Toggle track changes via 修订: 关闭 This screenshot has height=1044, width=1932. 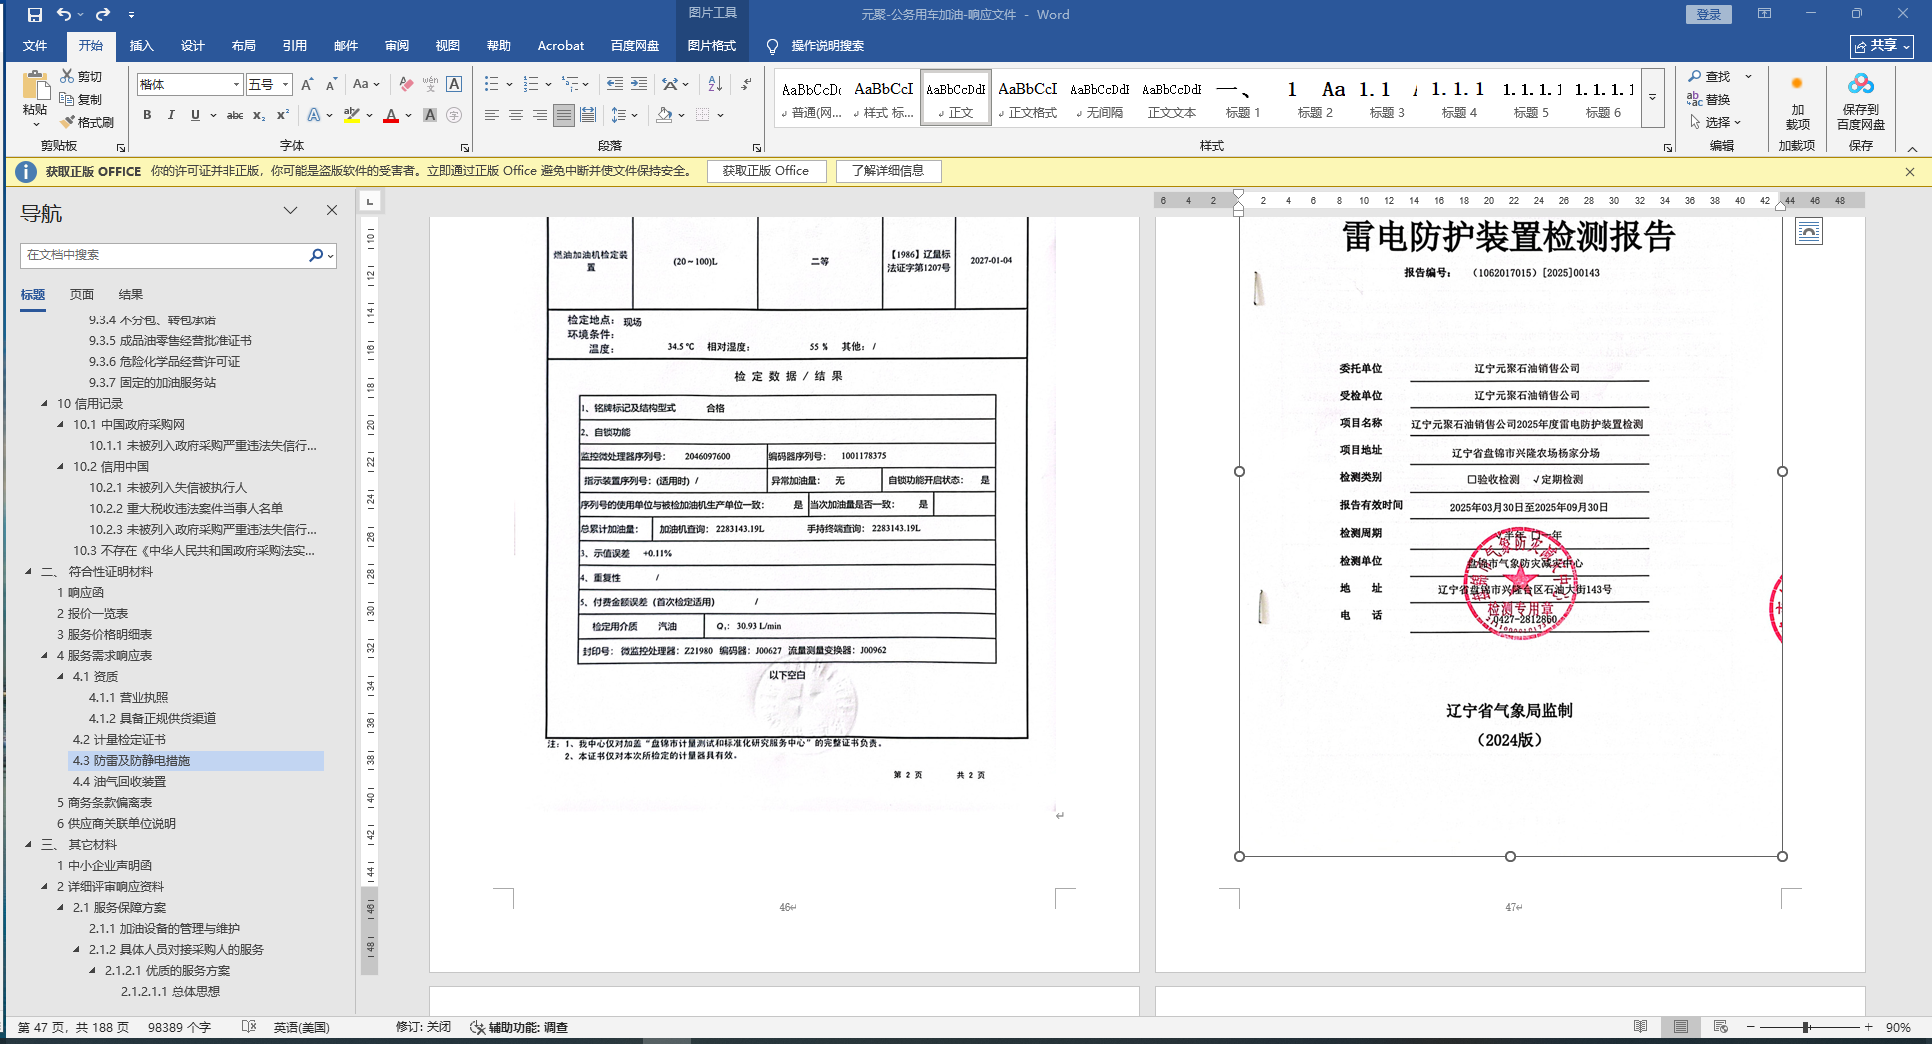click(x=423, y=1027)
